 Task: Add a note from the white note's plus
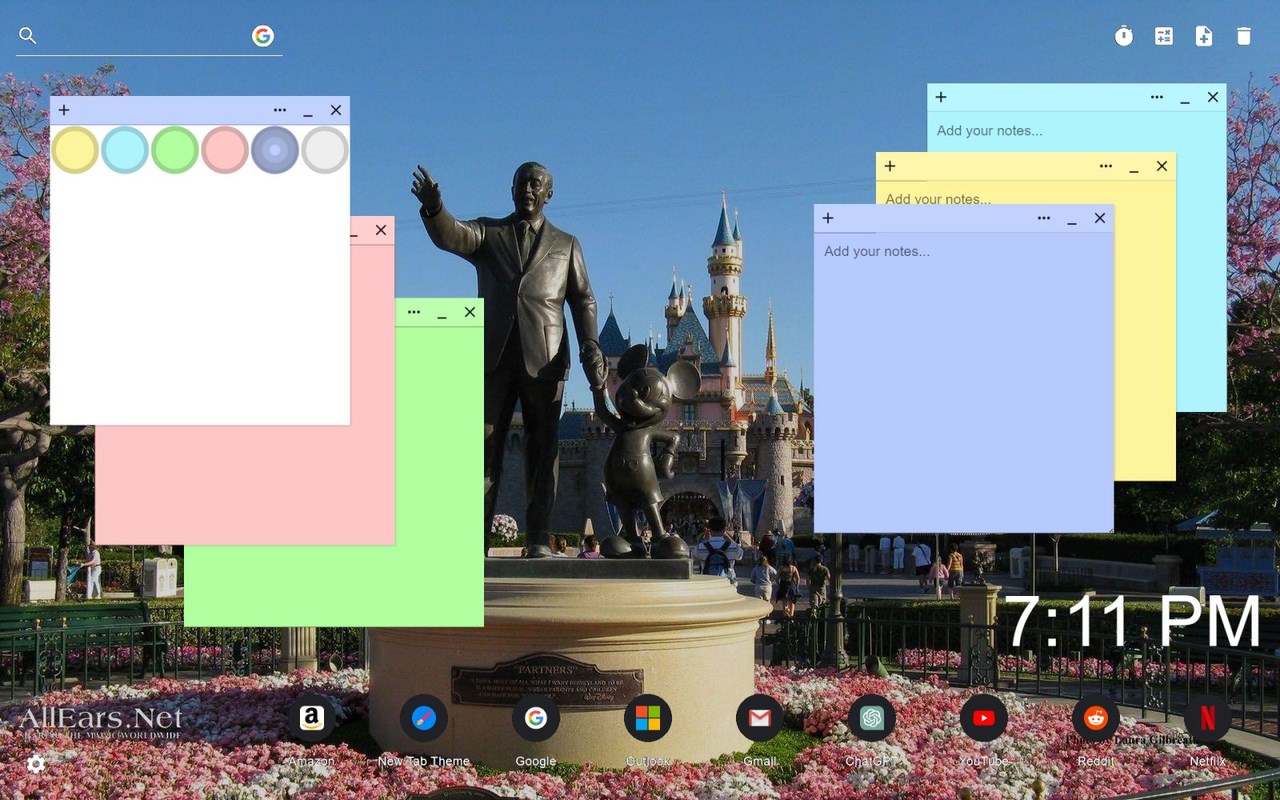64,110
